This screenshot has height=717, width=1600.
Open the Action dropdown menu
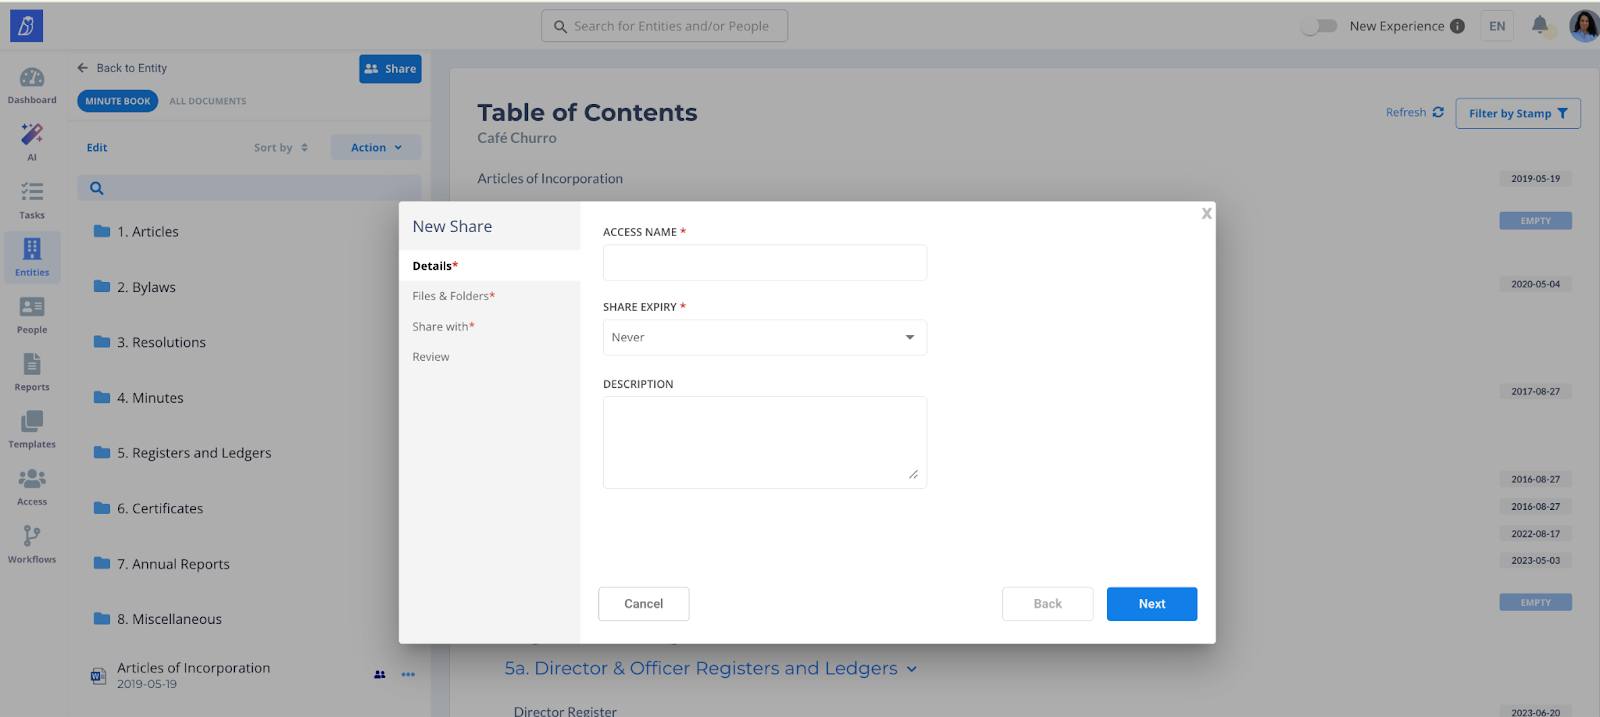tap(376, 148)
